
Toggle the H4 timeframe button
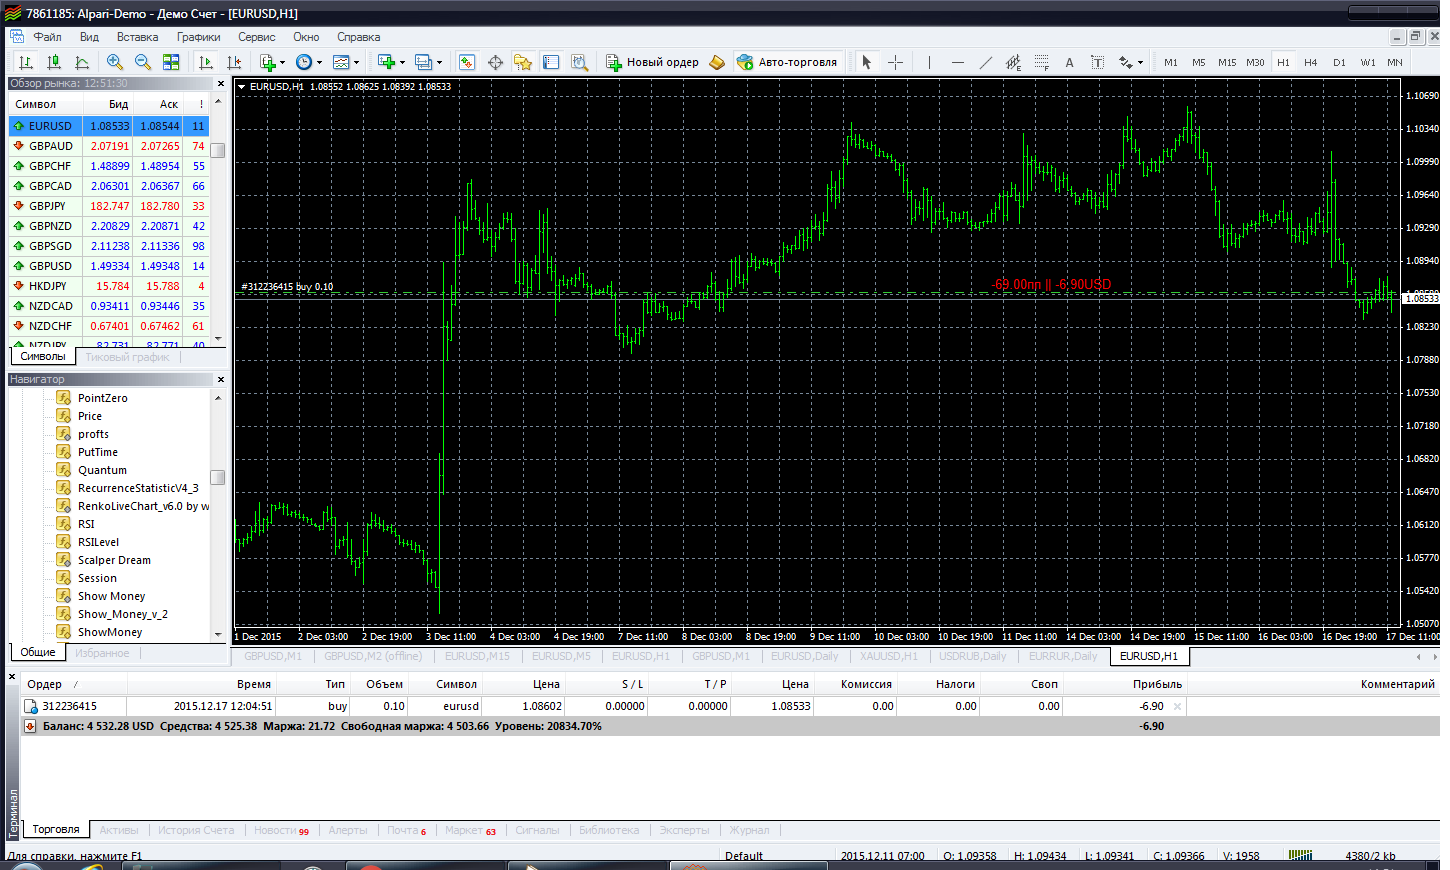click(1311, 62)
